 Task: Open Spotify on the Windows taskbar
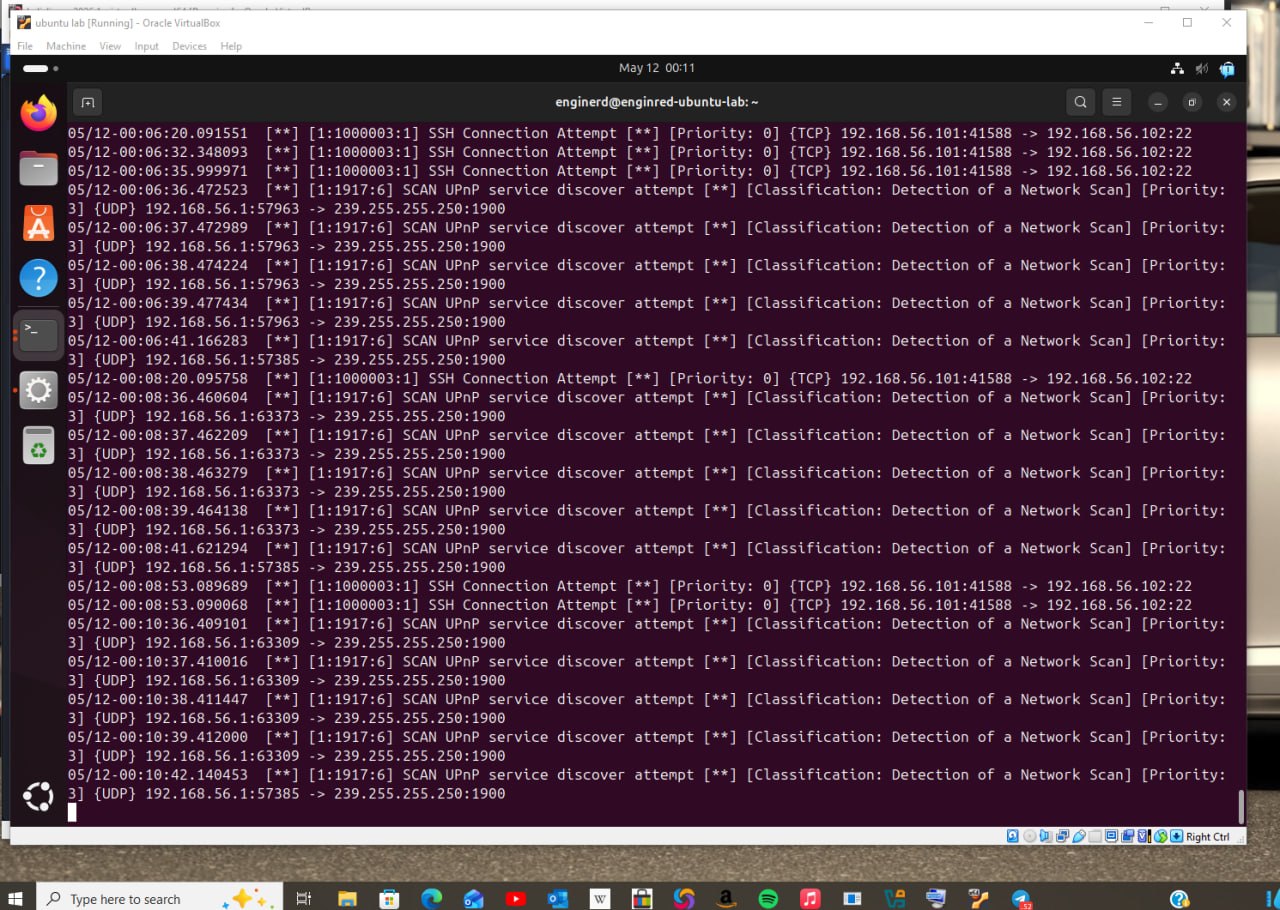768,898
